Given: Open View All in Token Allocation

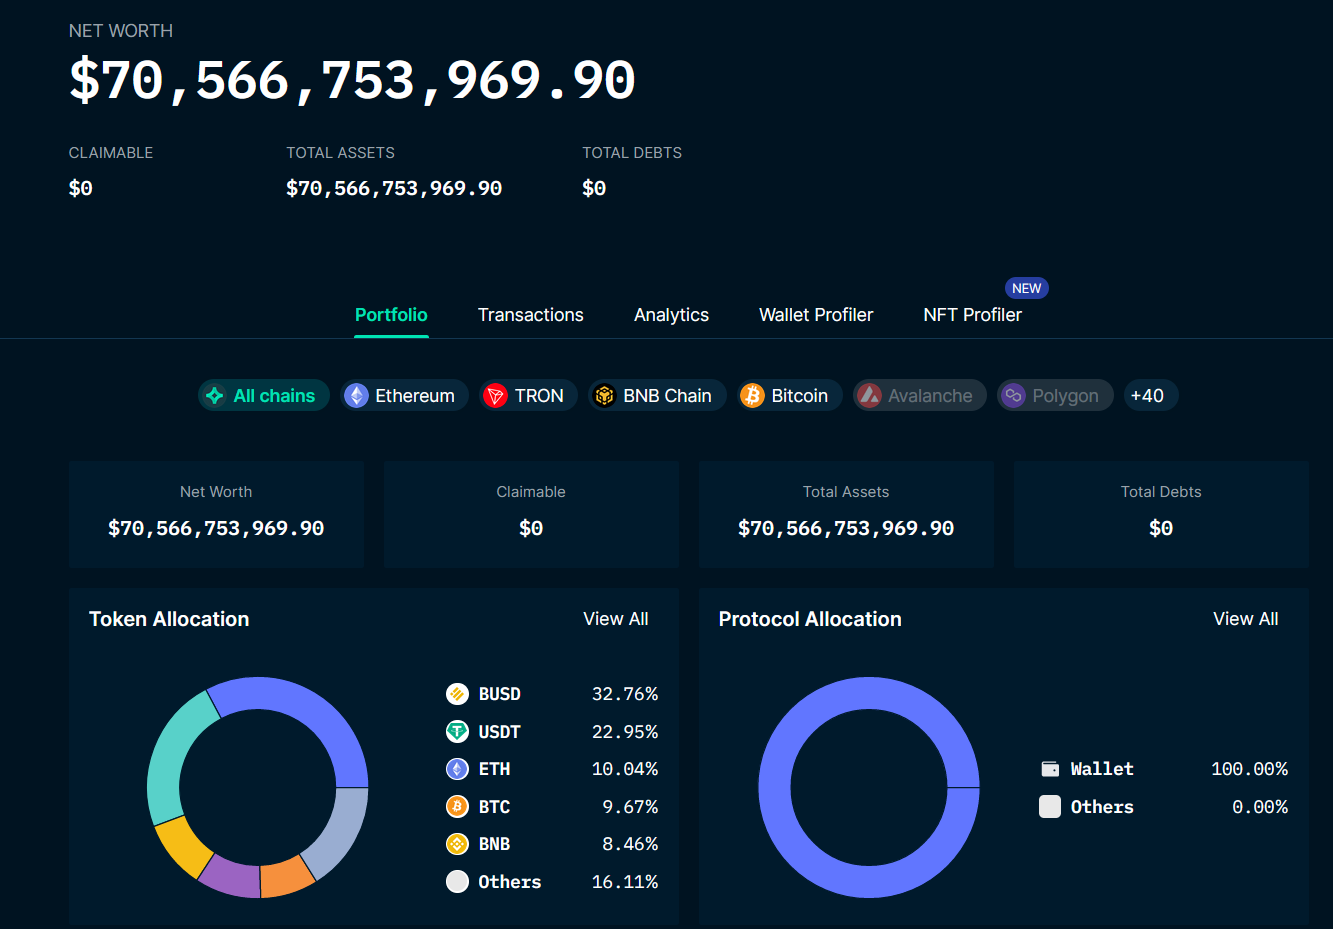Looking at the screenshot, I should click(615, 619).
